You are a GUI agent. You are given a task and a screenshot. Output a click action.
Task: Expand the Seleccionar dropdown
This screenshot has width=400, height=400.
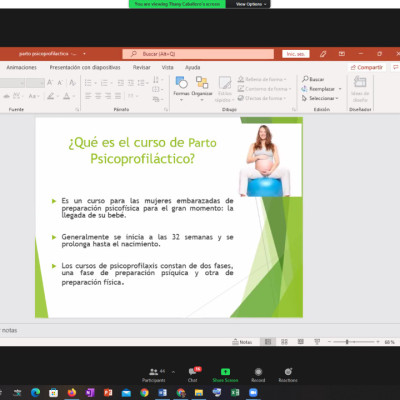(x=320, y=98)
